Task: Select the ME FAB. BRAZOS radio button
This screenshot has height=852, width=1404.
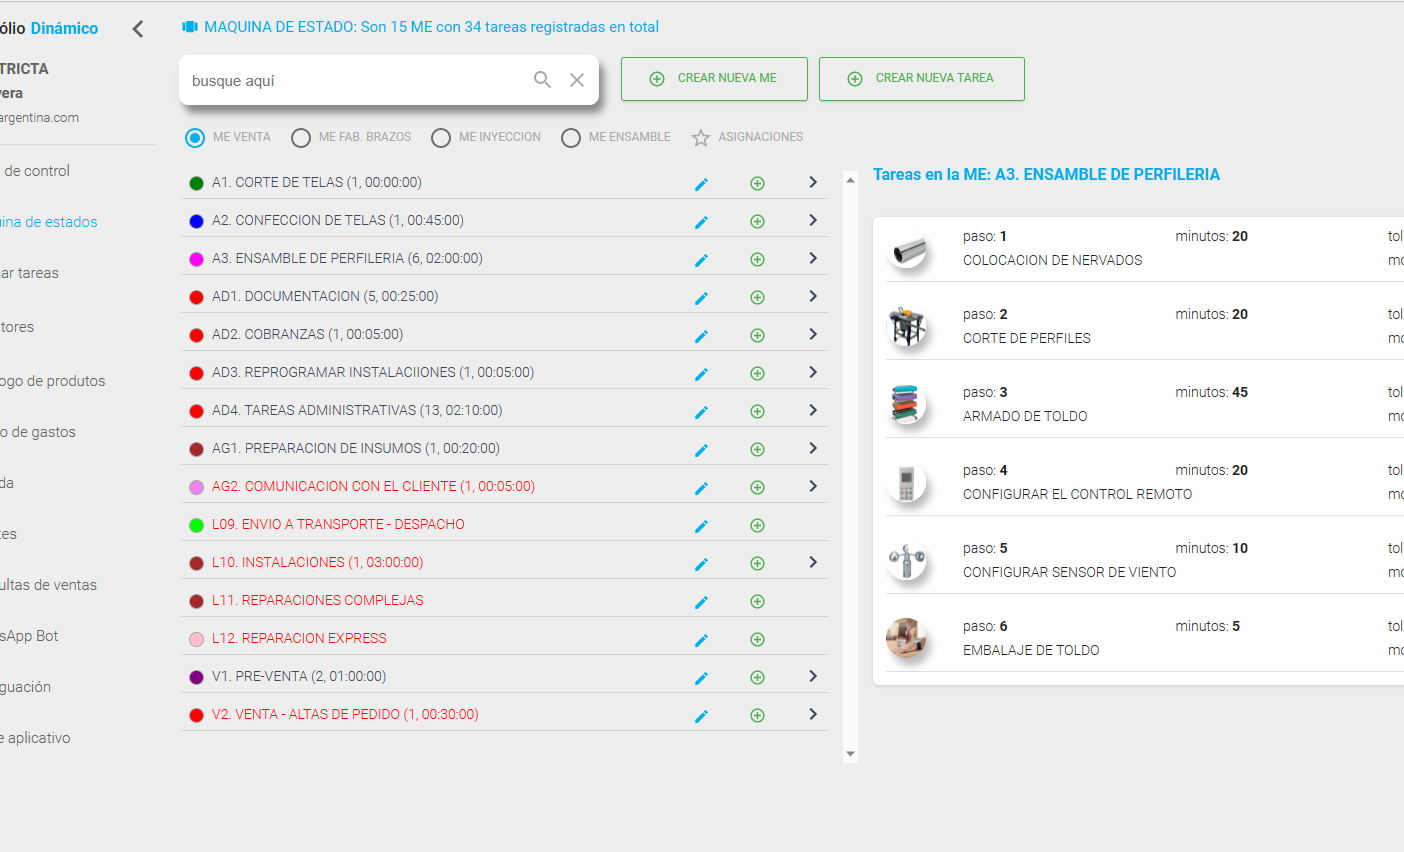Action: (300, 137)
